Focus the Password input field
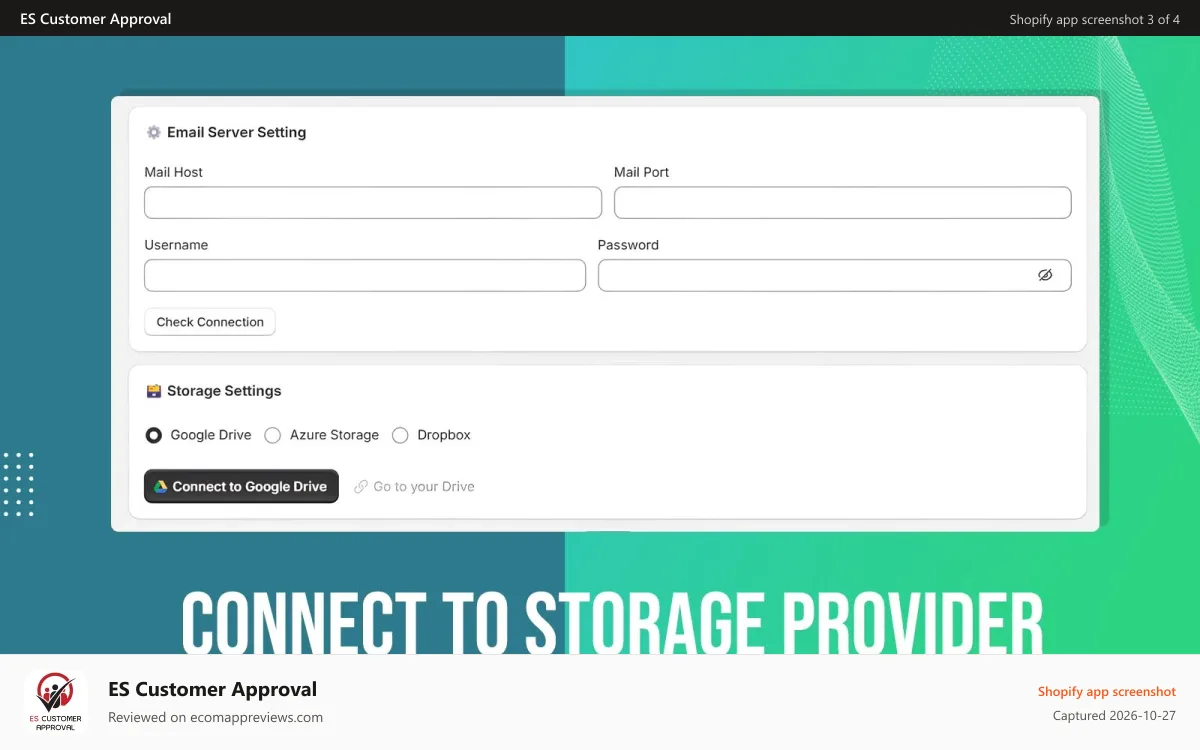This screenshot has width=1200, height=750. pos(835,275)
